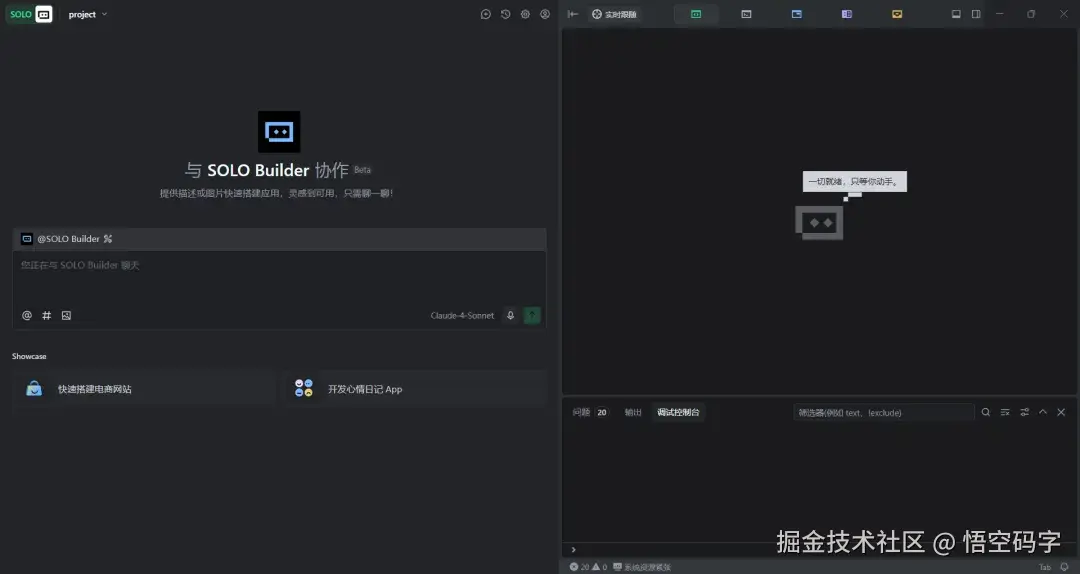This screenshot has height=574, width=1080.
Task: Attach an image to the chat
Action: click(x=66, y=316)
